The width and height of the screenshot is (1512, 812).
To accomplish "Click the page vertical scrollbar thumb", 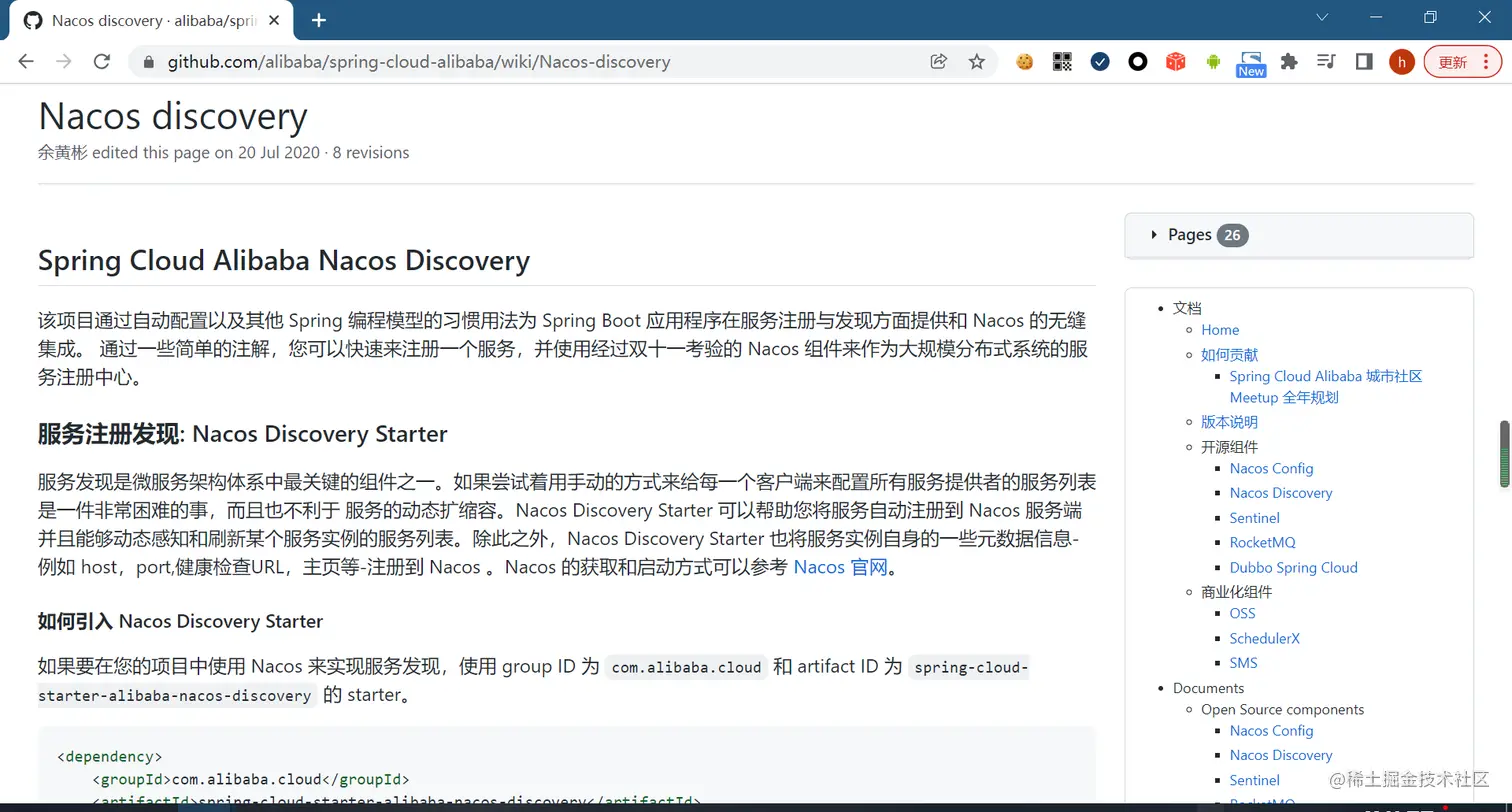I will 1504,454.
